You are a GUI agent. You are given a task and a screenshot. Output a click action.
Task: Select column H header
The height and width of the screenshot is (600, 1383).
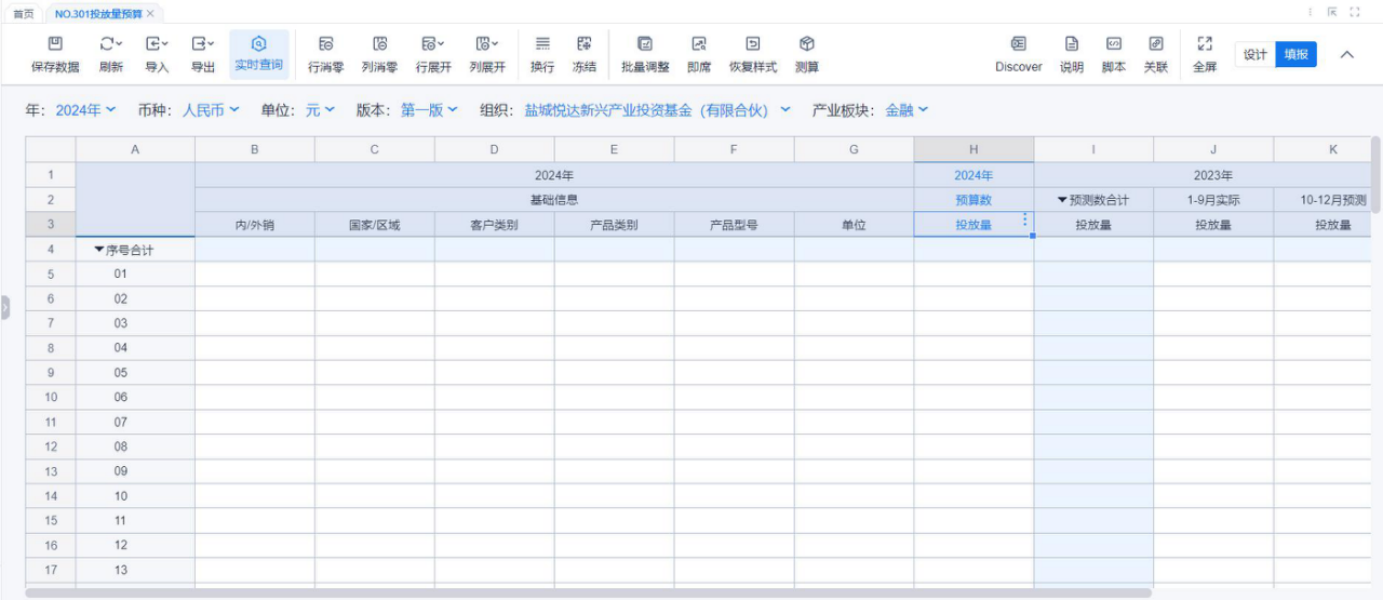point(973,150)
